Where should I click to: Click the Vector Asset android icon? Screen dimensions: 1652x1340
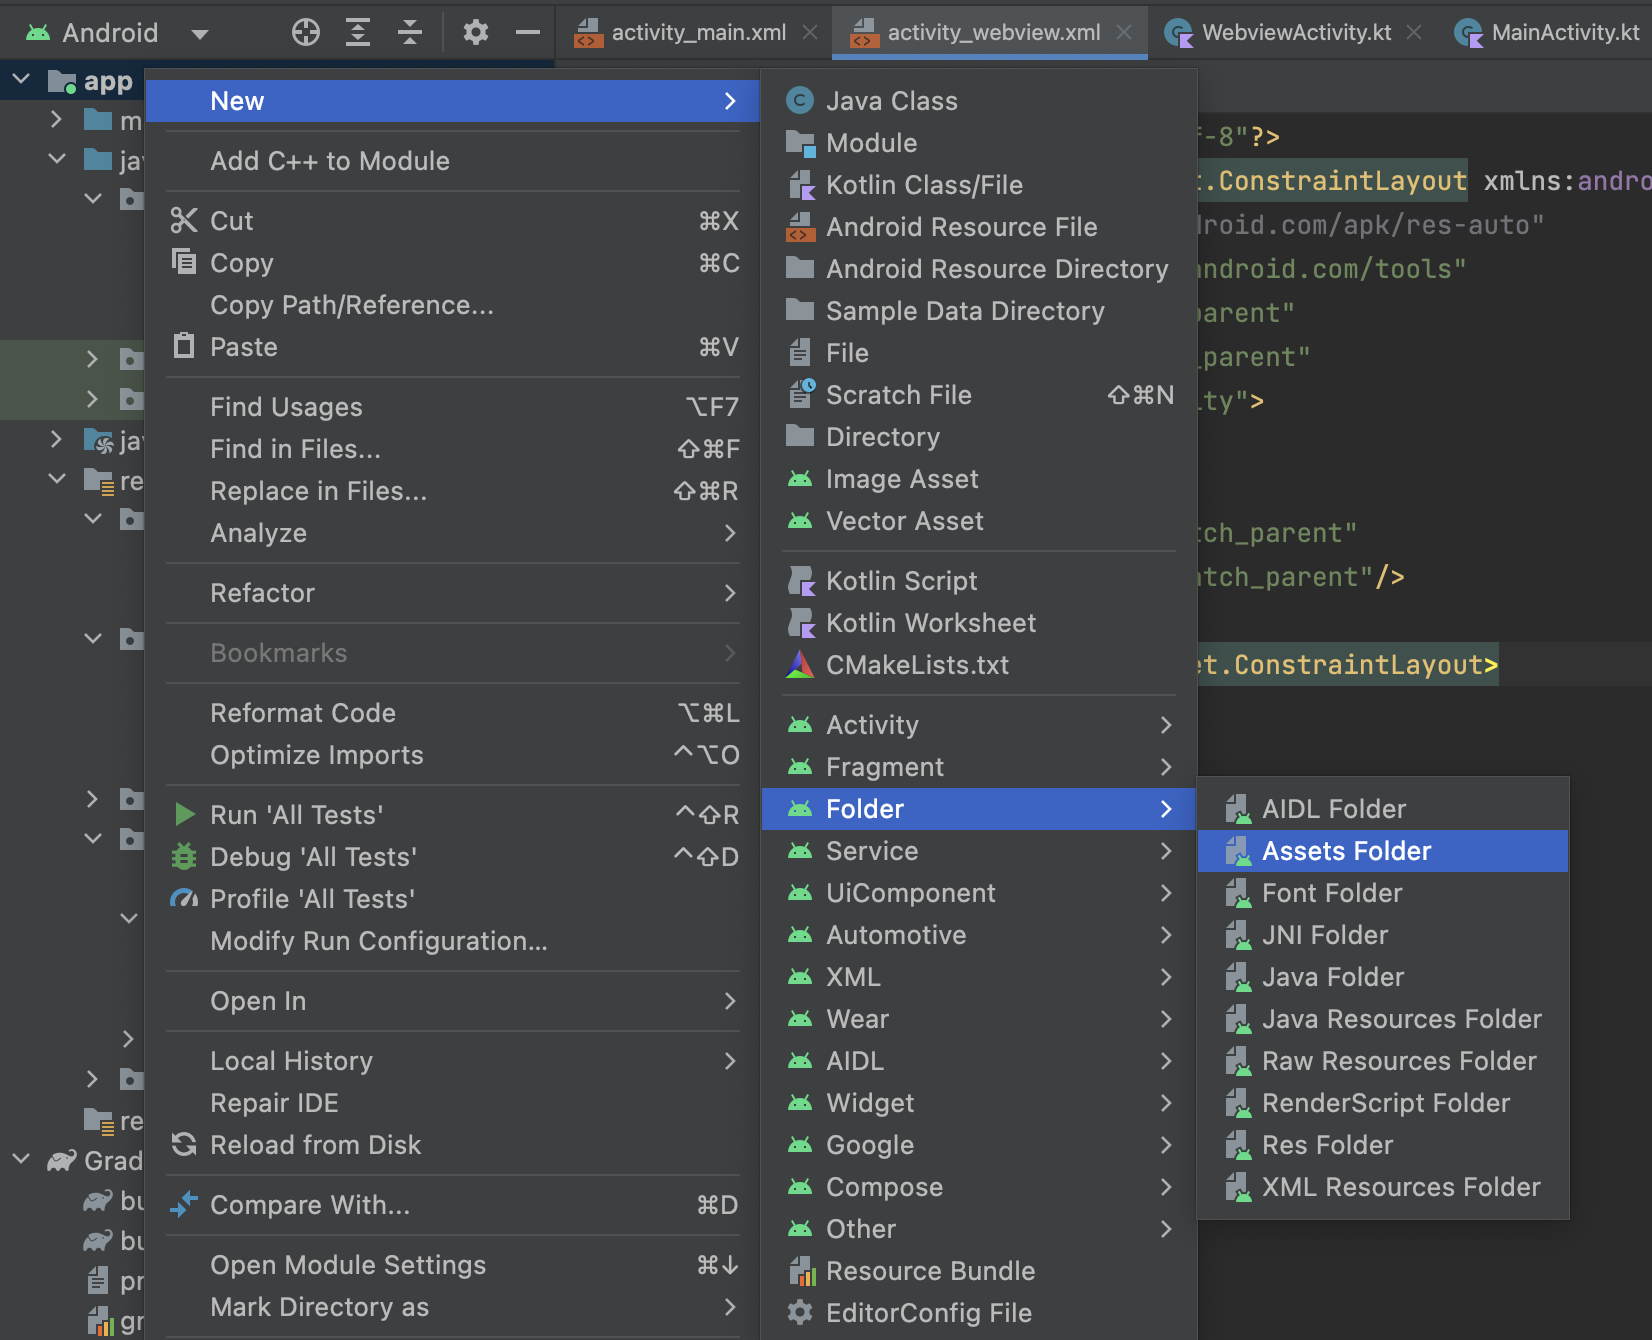(800, 521)
